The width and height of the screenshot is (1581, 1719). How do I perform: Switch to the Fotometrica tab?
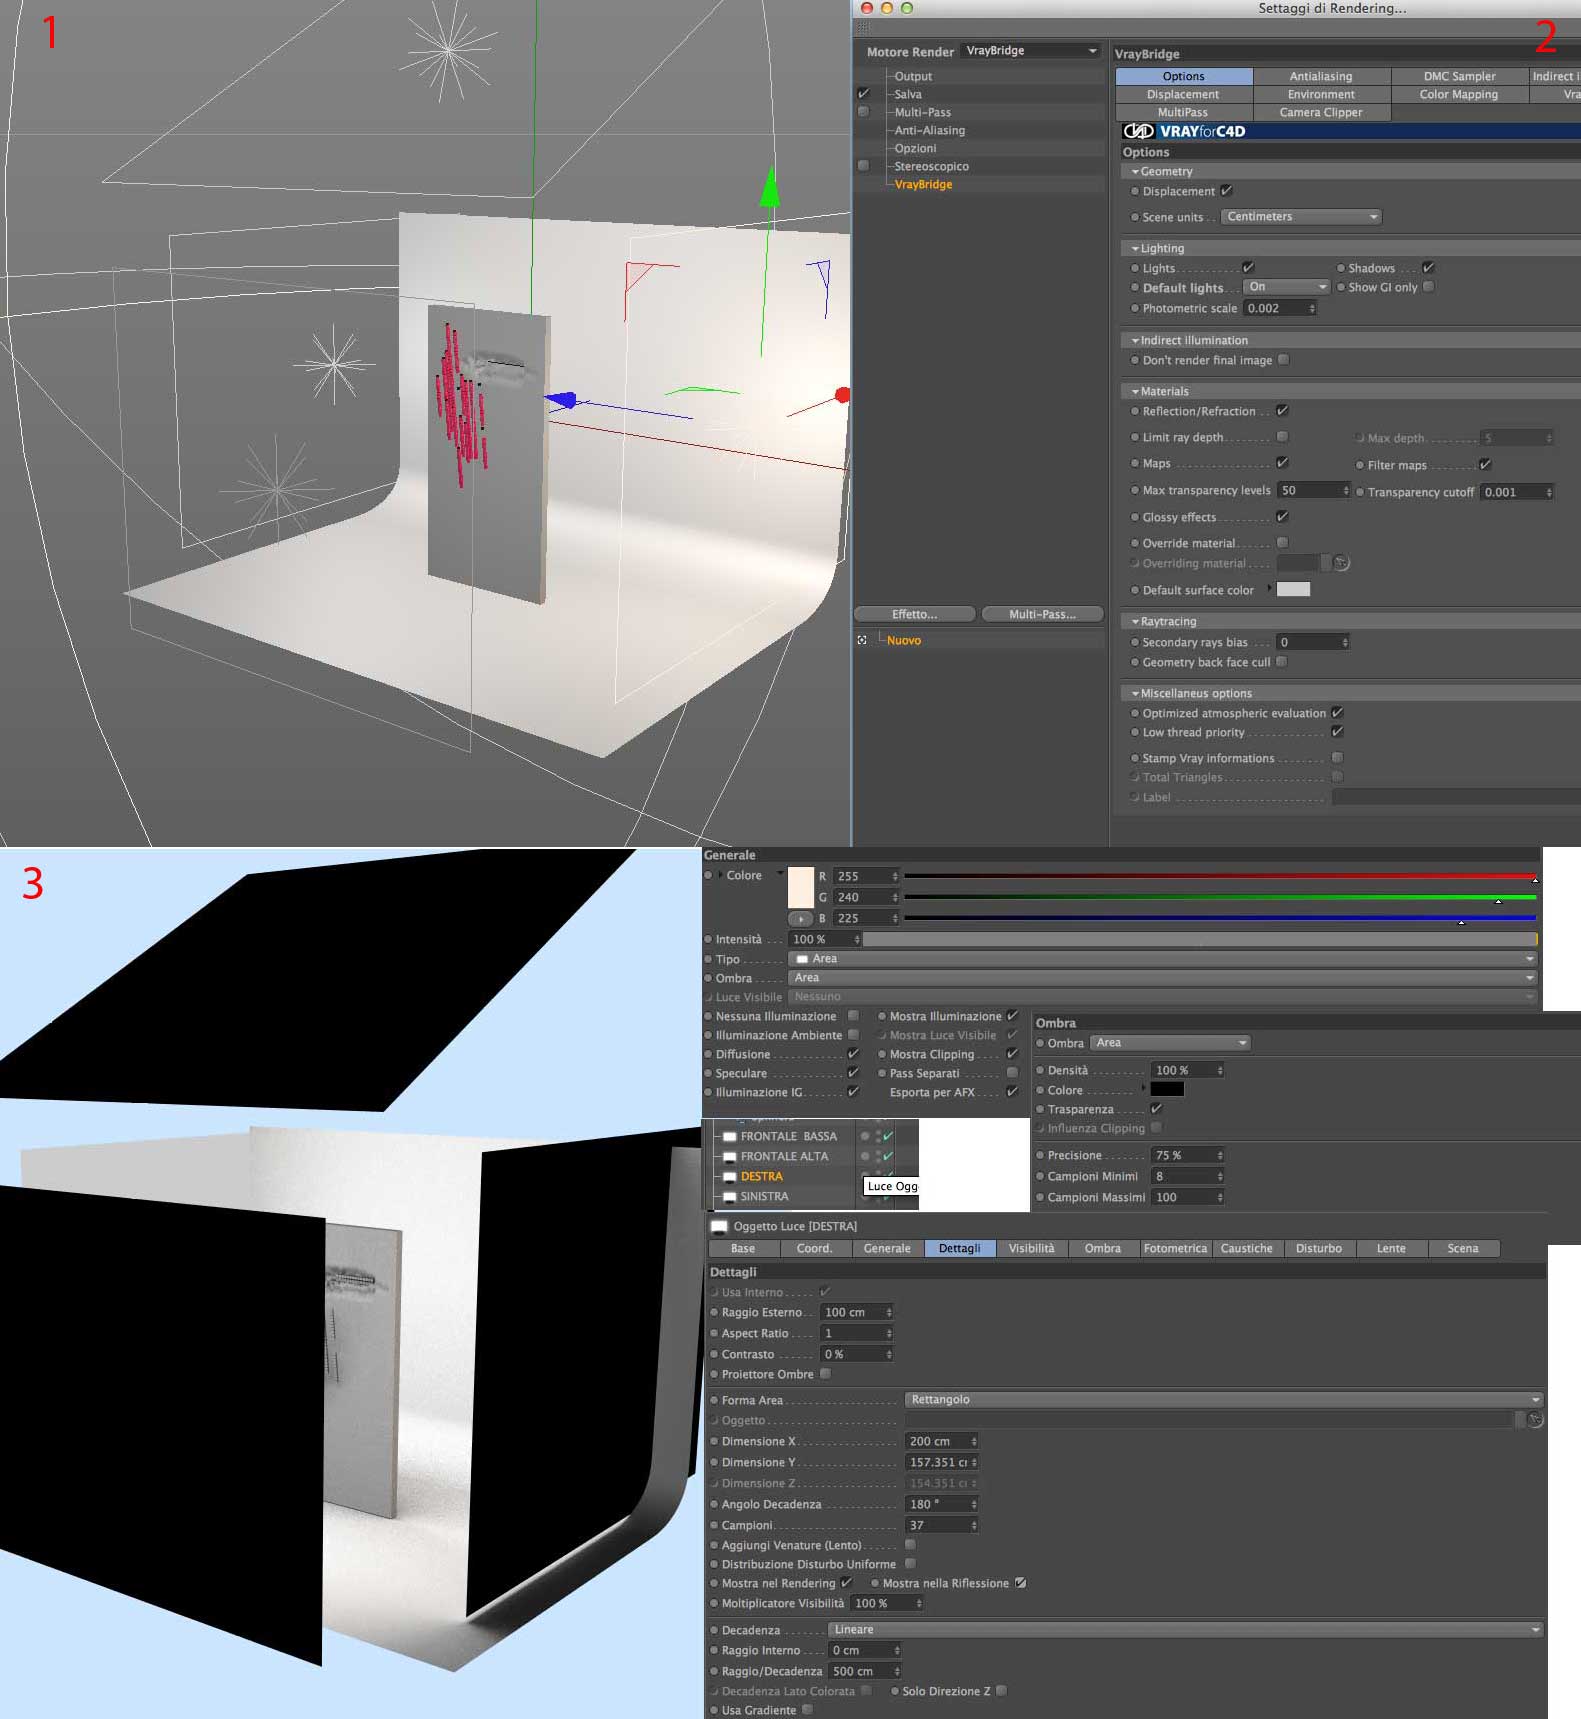coord(1175,1248)
